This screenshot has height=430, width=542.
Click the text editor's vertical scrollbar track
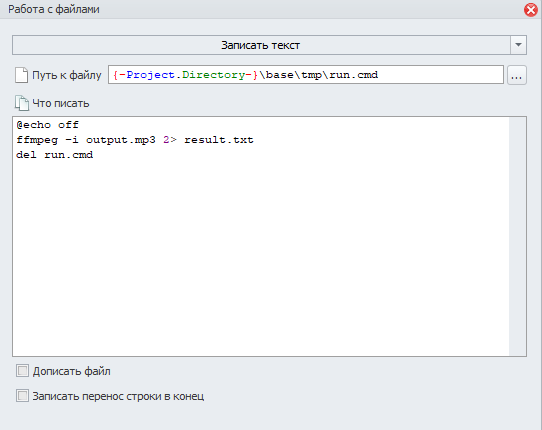[x=517, y=236]
